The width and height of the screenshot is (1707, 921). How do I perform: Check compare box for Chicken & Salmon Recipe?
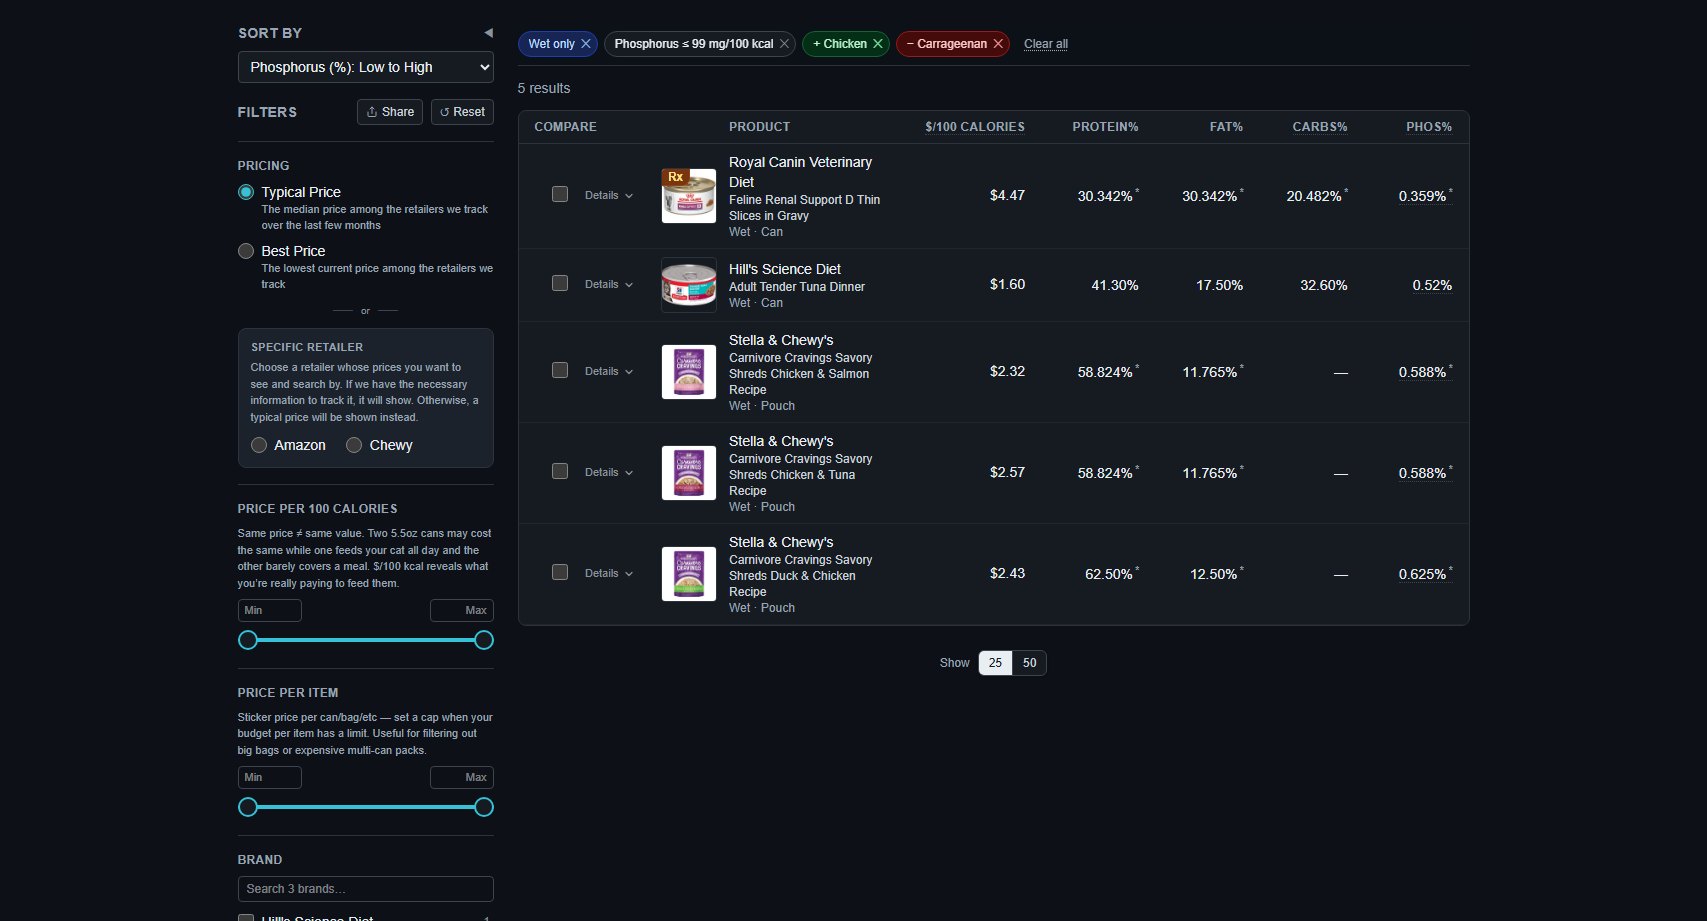click(560, 370)
